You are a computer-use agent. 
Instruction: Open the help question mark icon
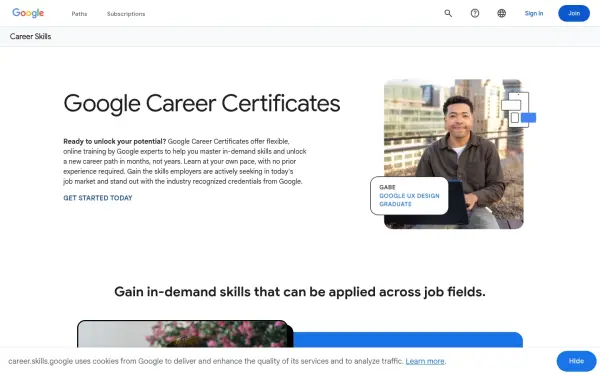(475, 13)
